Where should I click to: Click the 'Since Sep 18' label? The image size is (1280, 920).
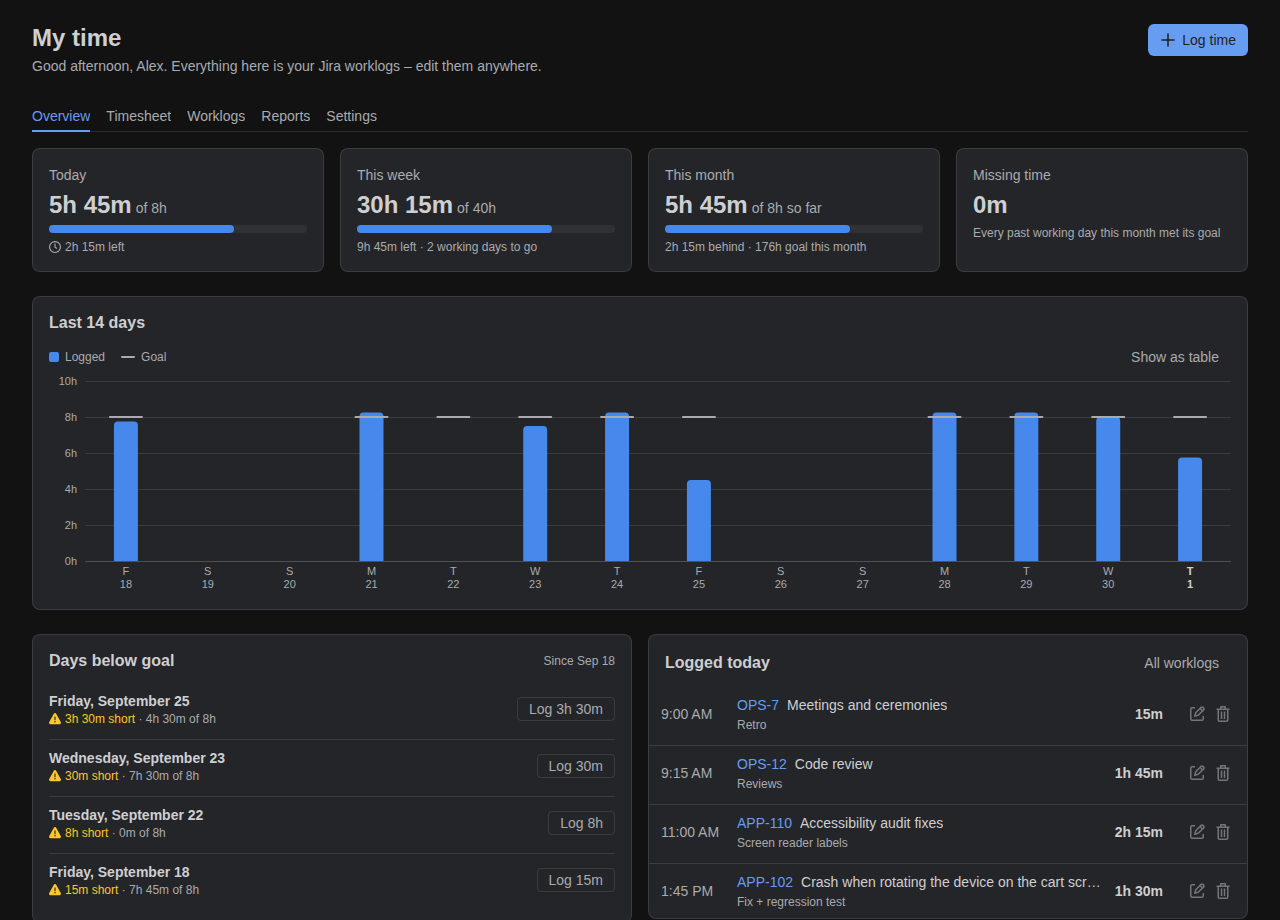click(x=579, y=661)
